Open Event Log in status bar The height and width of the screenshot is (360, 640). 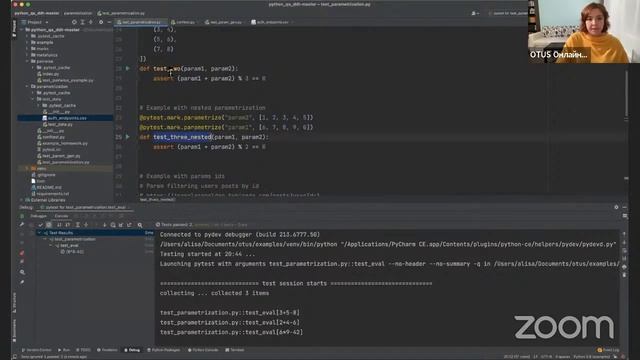608,350
